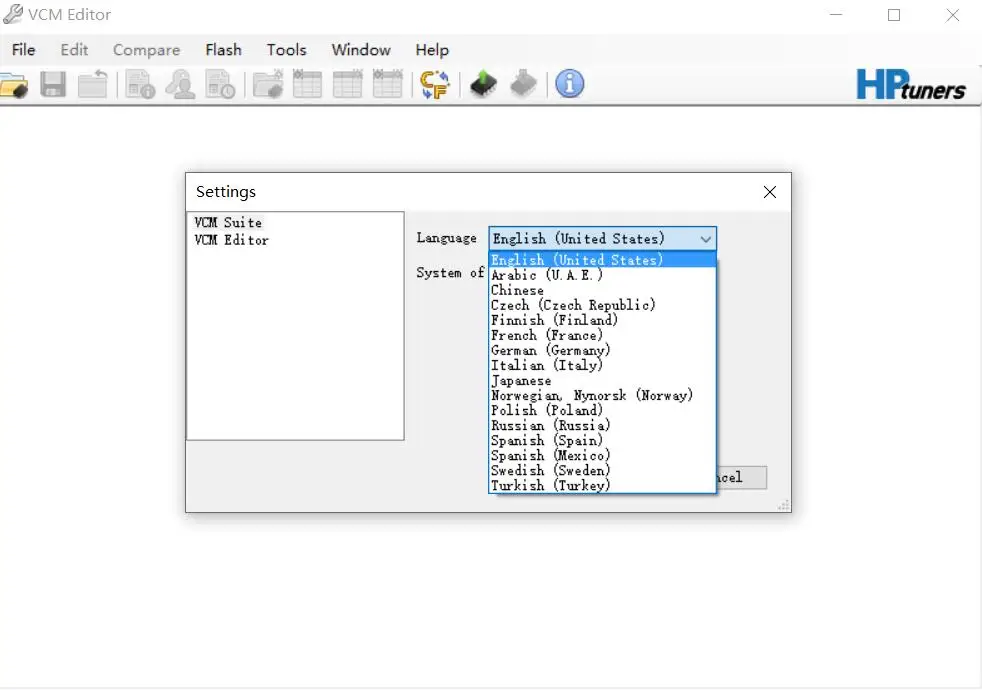Click the gray read vehicle chip icon
Image resolution: width=982 pixels, height=690 pixels.
pyautogui.click(x=524, y=84)
